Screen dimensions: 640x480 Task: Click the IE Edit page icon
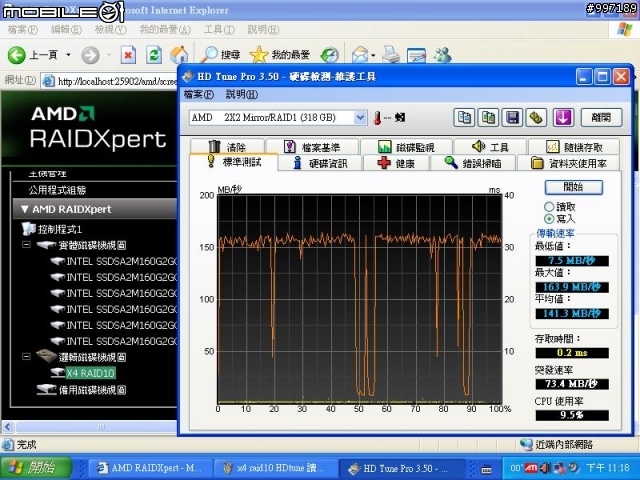pyautogui.click(x=416, y=55)
